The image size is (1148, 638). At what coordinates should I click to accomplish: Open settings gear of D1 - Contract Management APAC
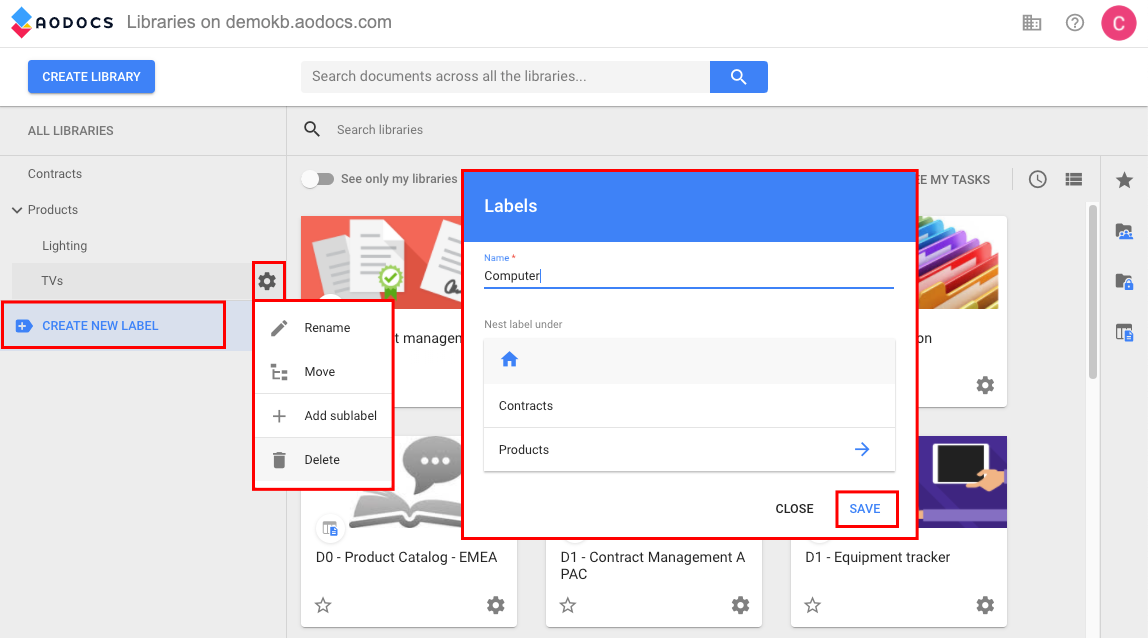740,605
